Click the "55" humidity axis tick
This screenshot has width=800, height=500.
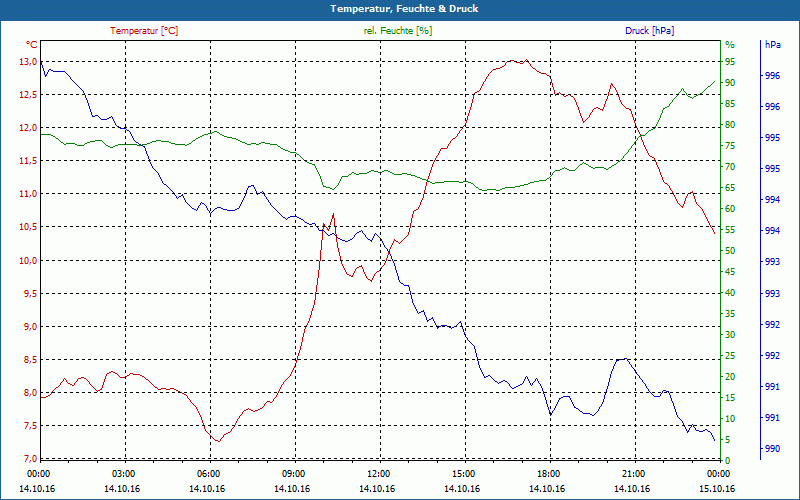[x=730, y=230]
